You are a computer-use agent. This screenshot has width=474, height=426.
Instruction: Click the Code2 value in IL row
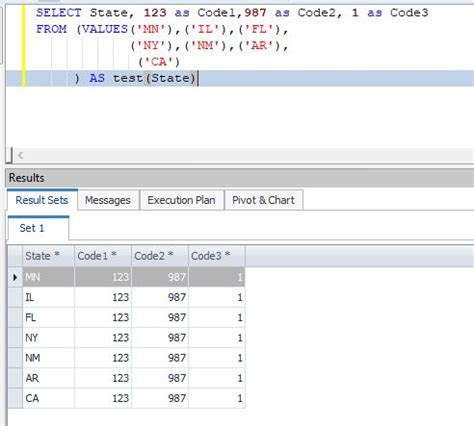160,297
